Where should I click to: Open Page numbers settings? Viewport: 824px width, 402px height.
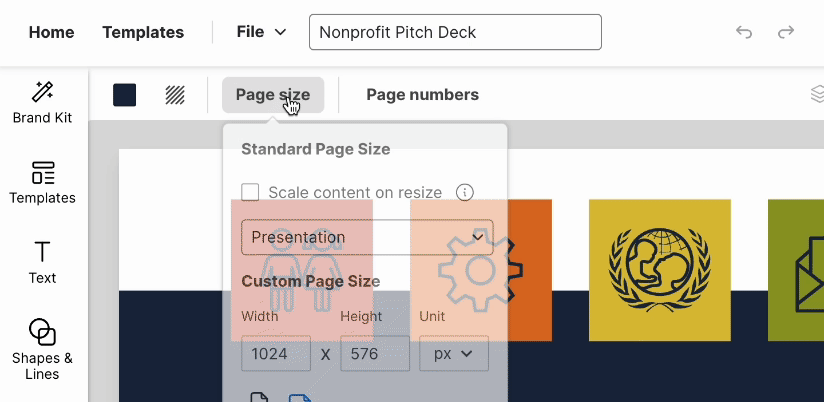(422, 95)
